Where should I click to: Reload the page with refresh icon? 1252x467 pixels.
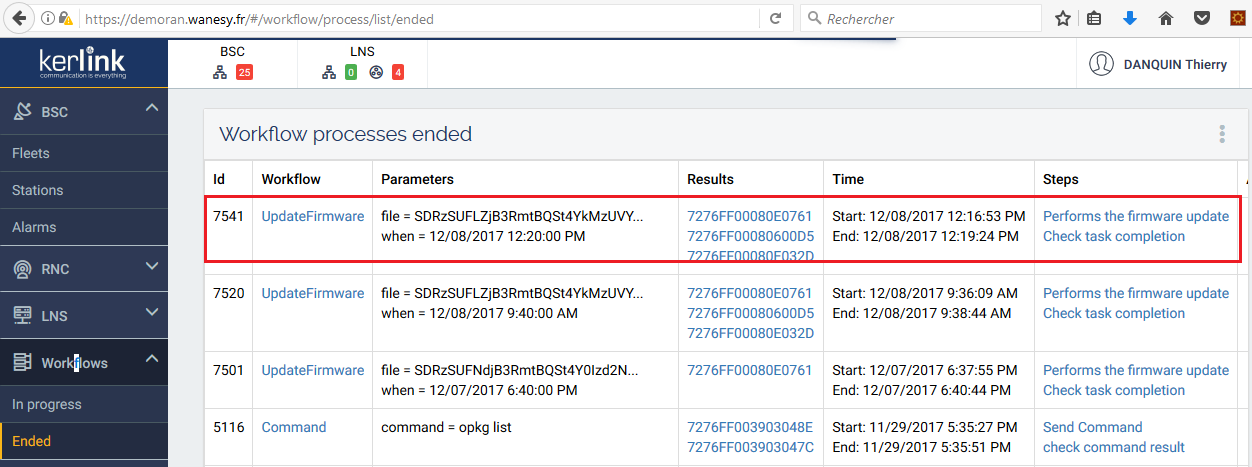775,19
